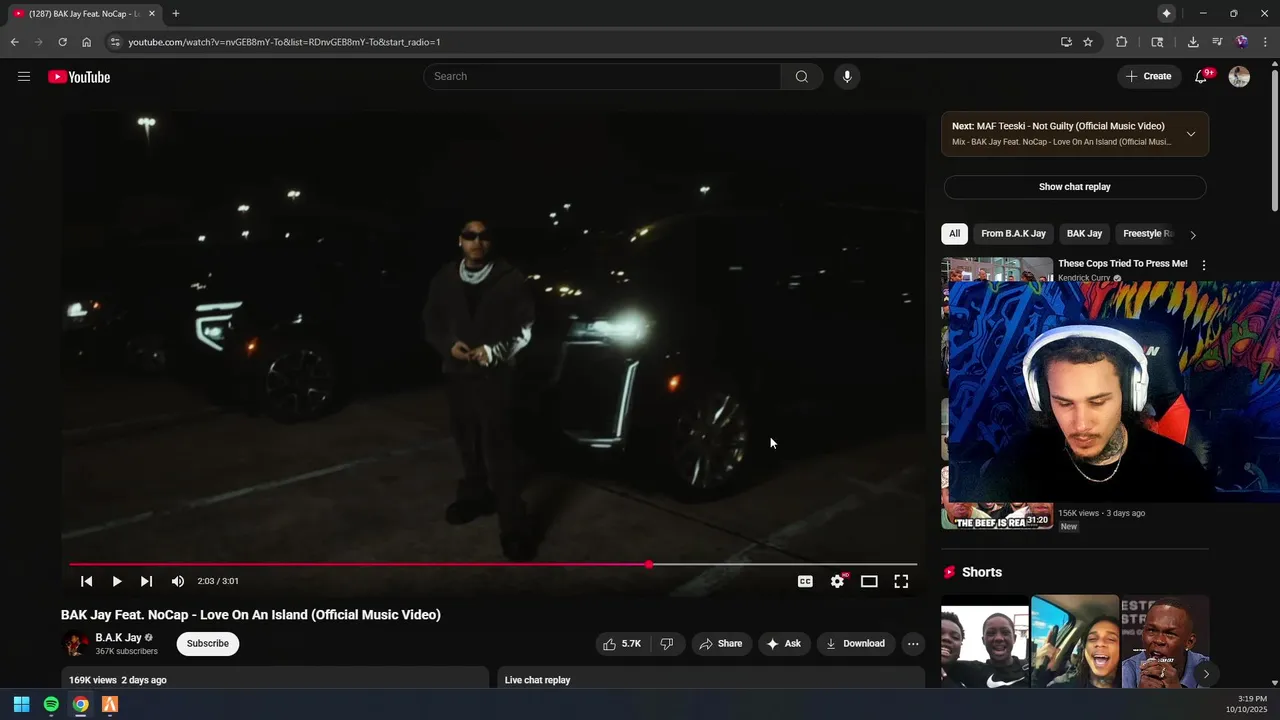1280x720 pixels.
Task: Switch to theater mode
Action: click(x=869, y=581)
